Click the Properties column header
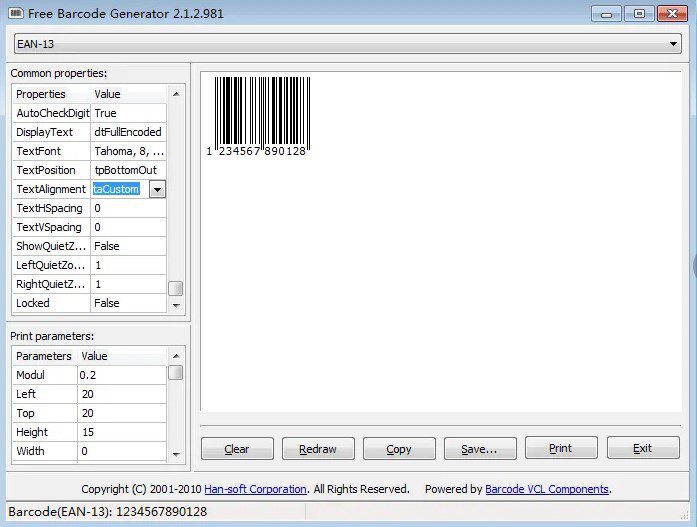Viewport: 697px width, 527px height. click(x=52, y=94)
